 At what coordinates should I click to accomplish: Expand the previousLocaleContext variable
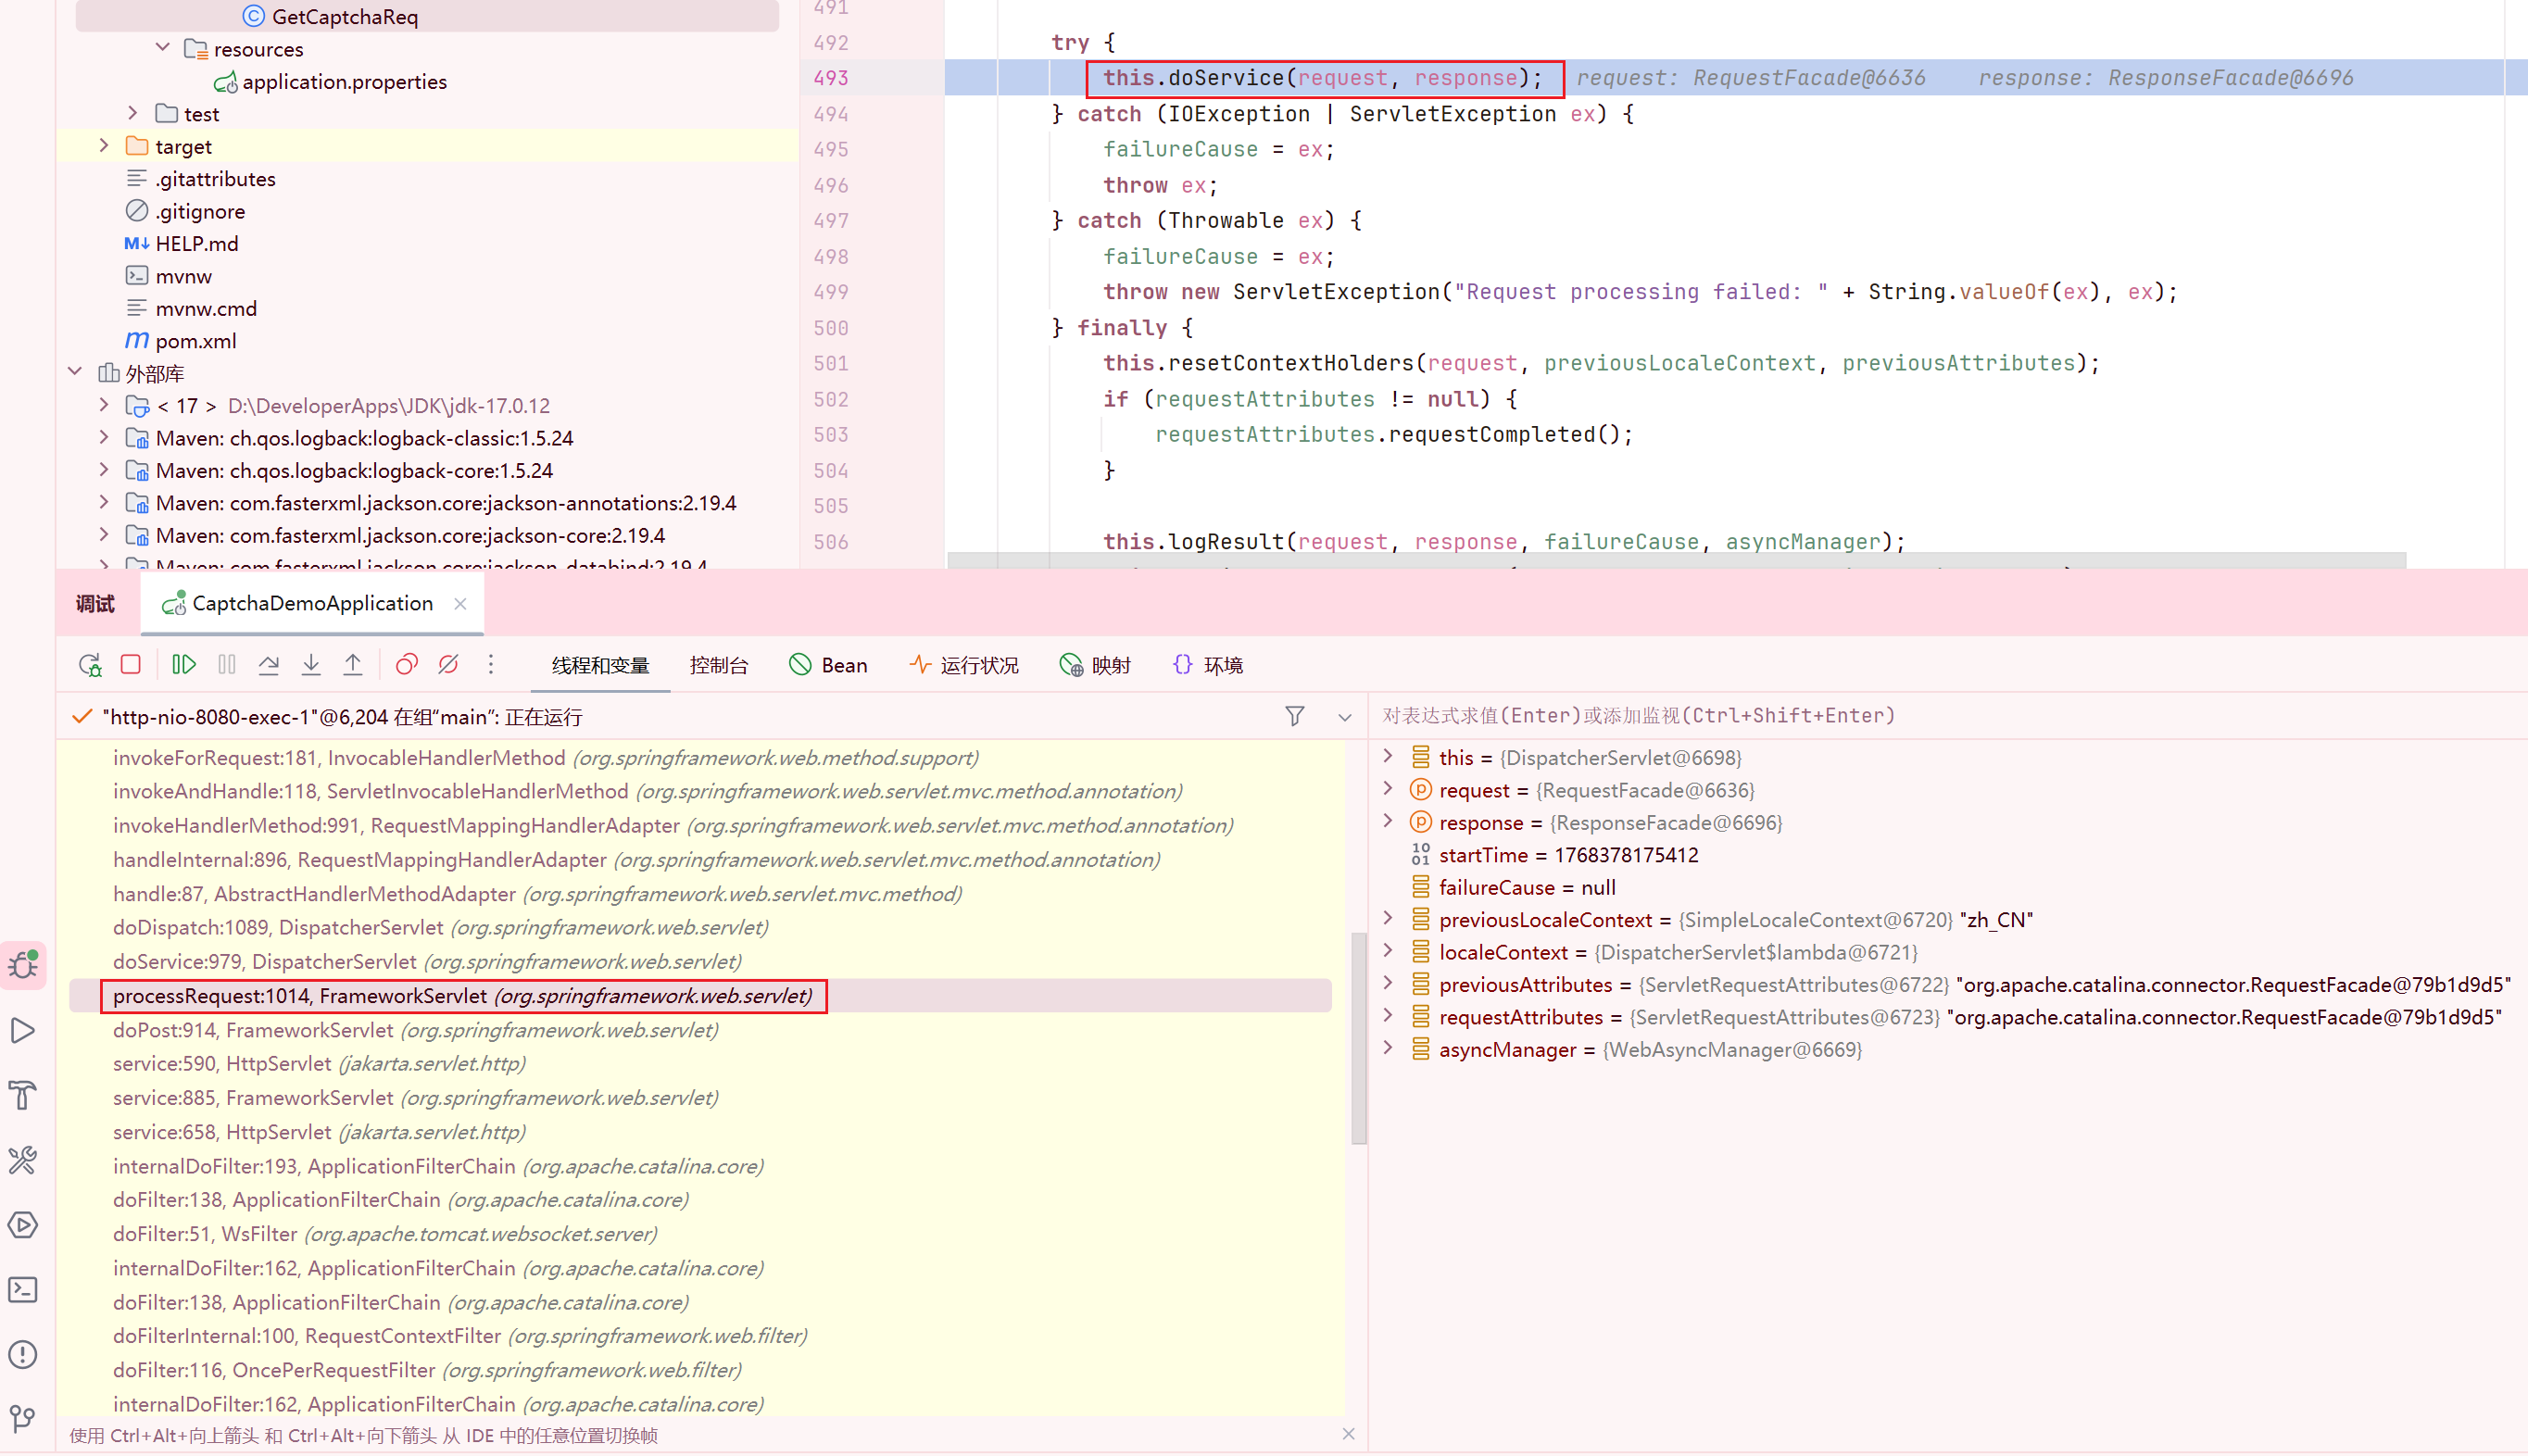pyautogui.click(x=1388, y=919)
